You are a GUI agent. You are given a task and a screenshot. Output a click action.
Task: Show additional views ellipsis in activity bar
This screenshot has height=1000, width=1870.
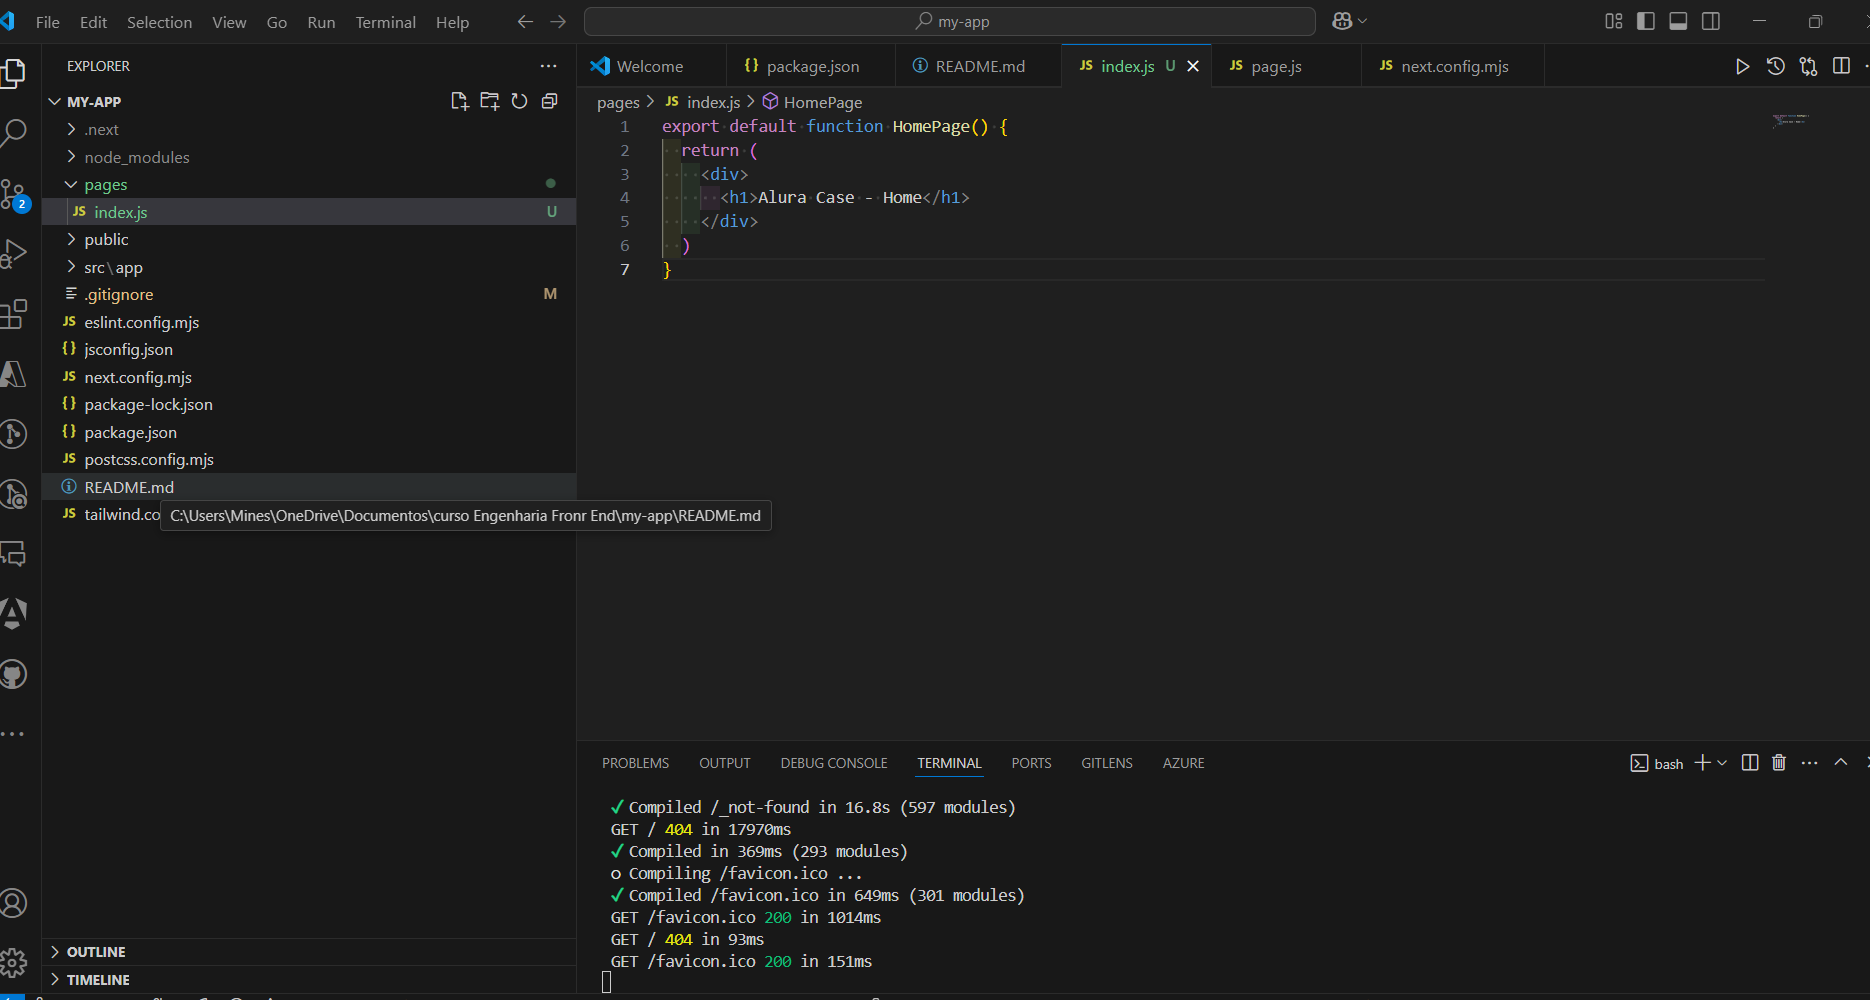coord(12,734)
